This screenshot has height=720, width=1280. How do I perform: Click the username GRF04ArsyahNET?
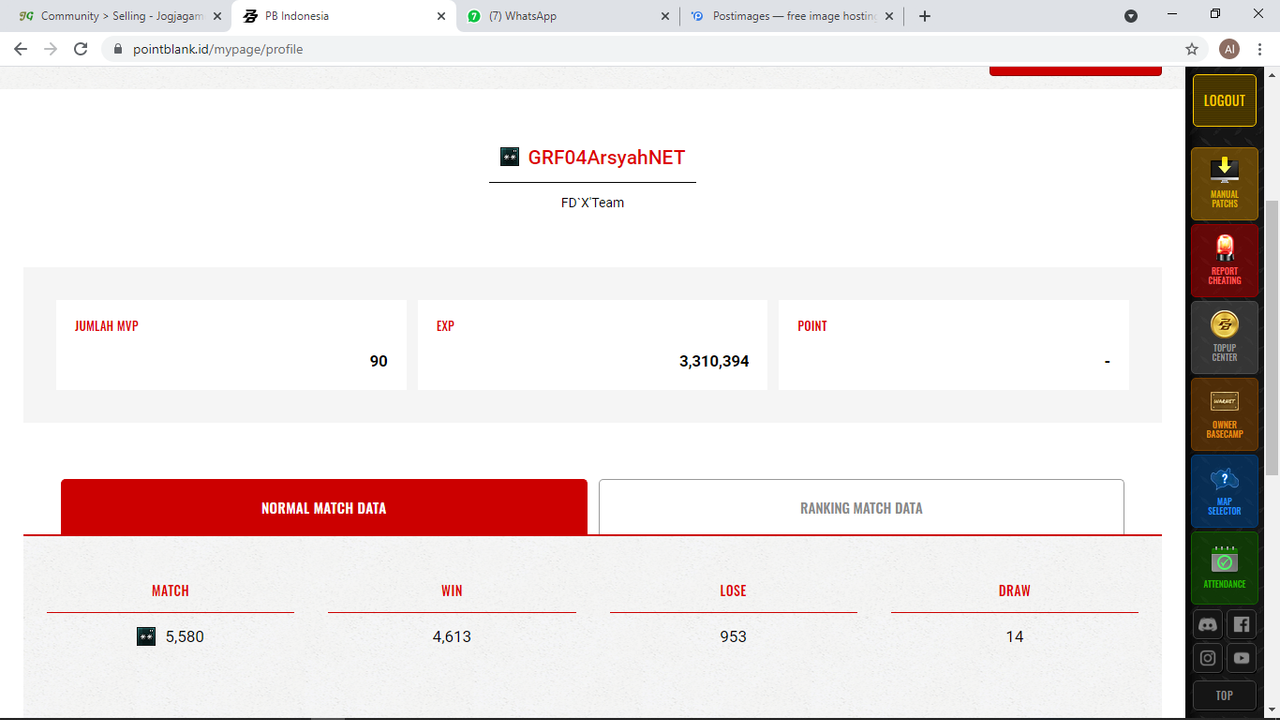point(607,157)
